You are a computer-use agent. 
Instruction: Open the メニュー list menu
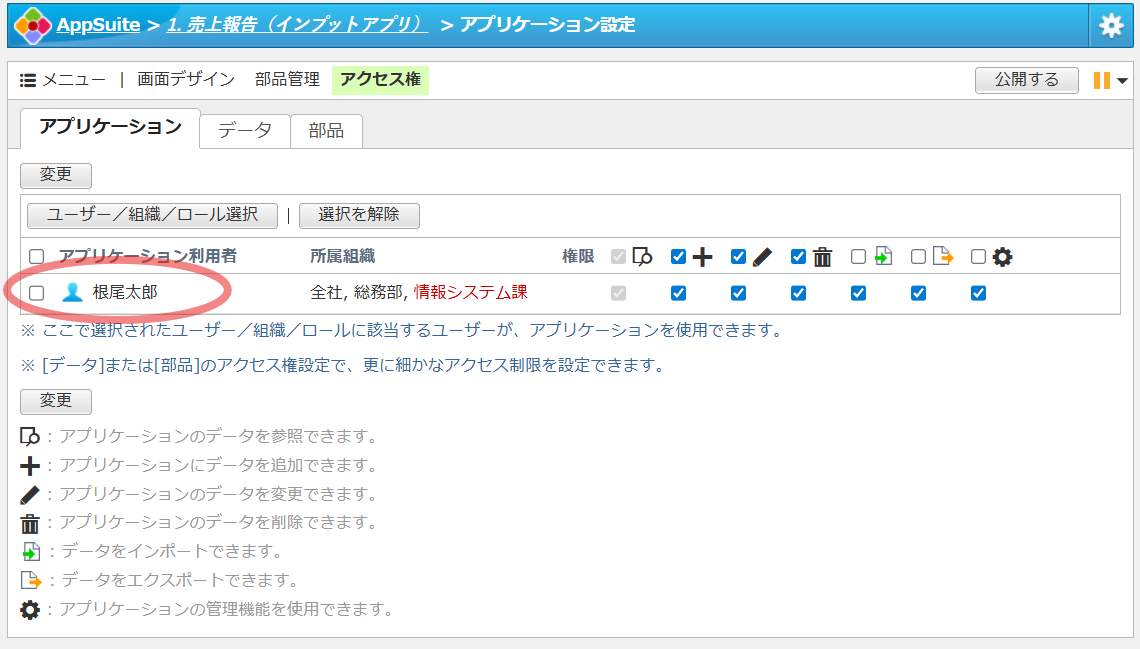tap(63, 79)
